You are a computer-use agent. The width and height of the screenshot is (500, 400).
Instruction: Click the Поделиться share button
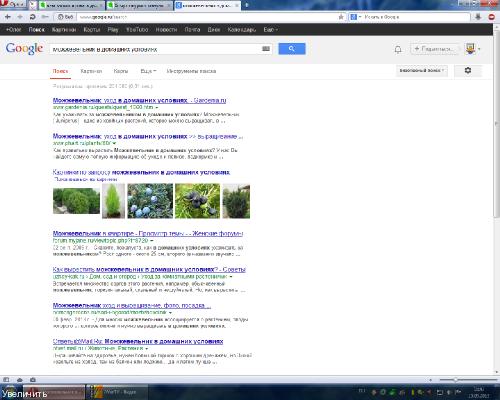(x=435, y=49)
